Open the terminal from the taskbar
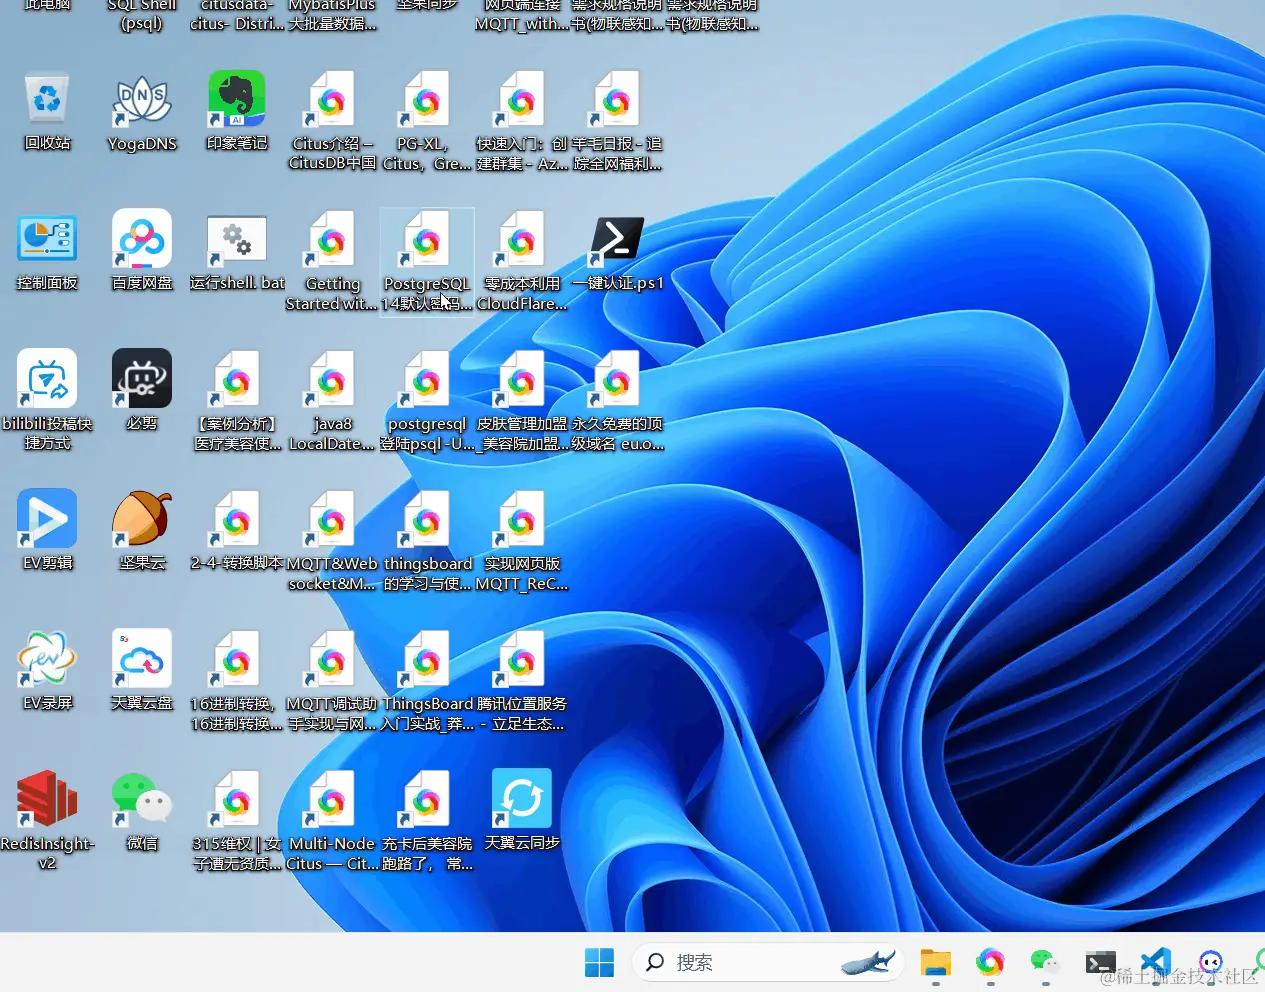This screenshot has width=1265, height=992. [1100, 962]
